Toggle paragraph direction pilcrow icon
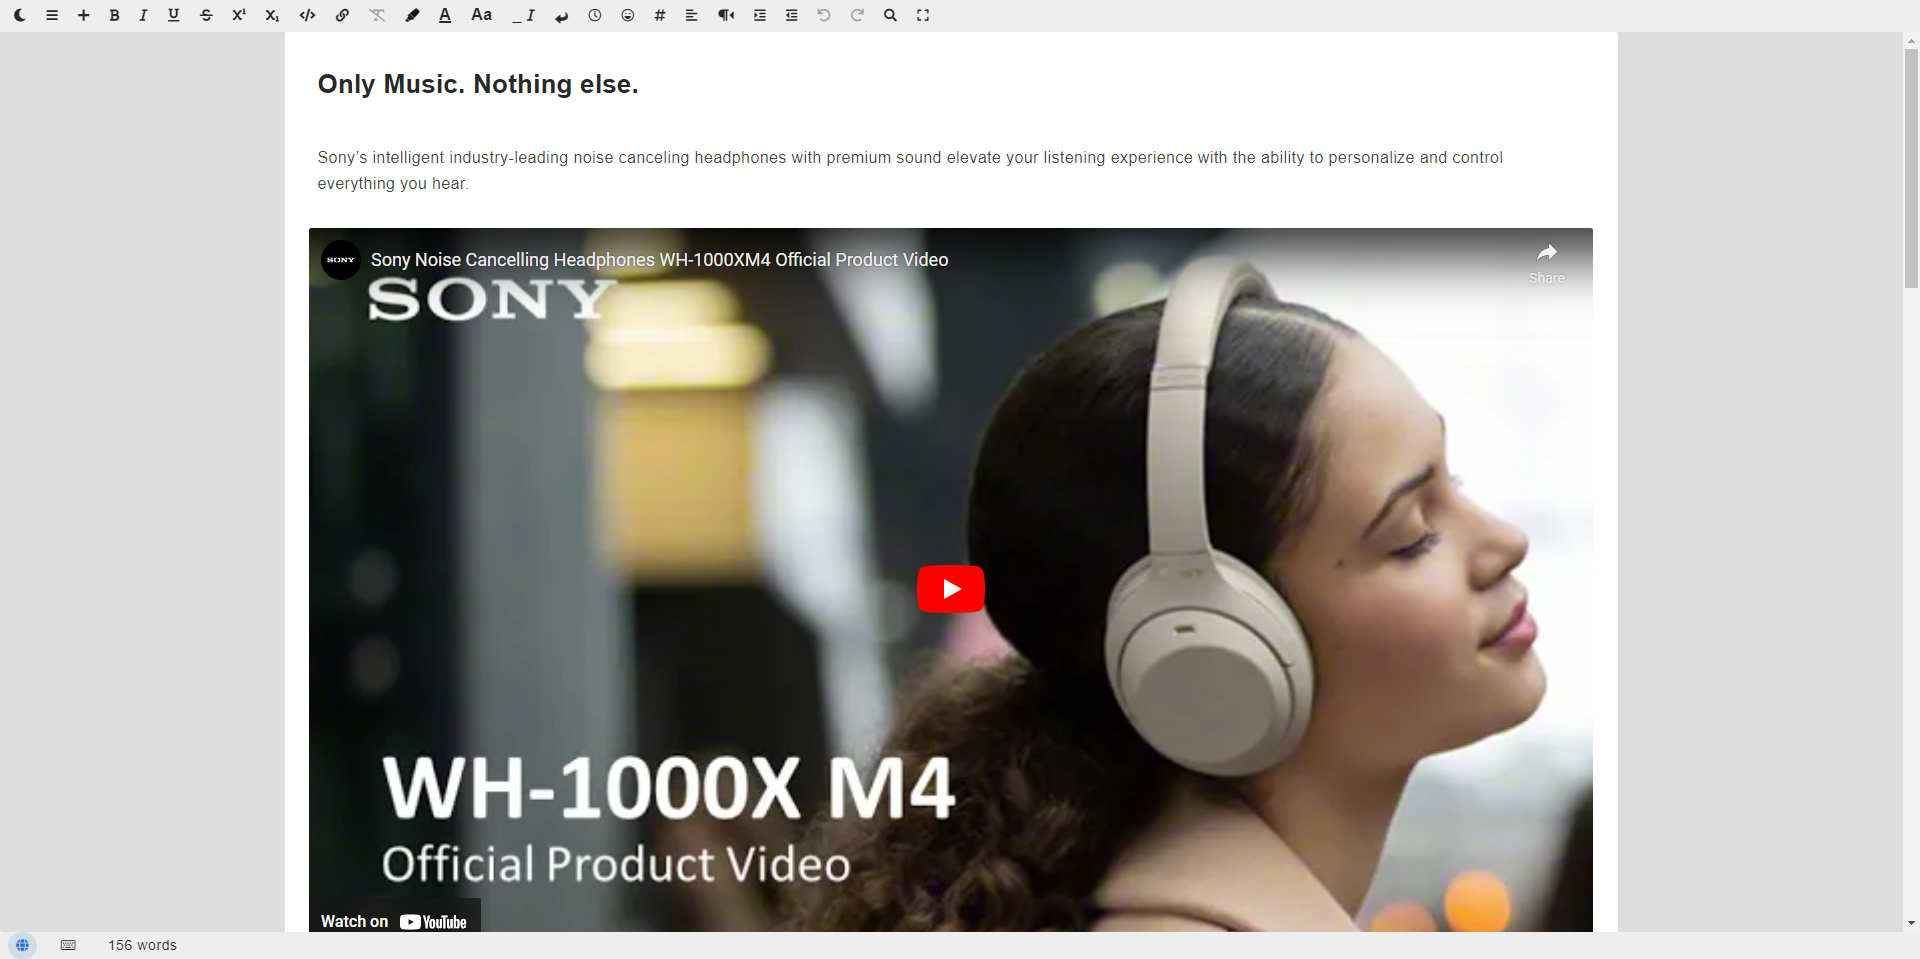Image resolution: width=1920 pixels, height=959 pixels. [726, 15]
